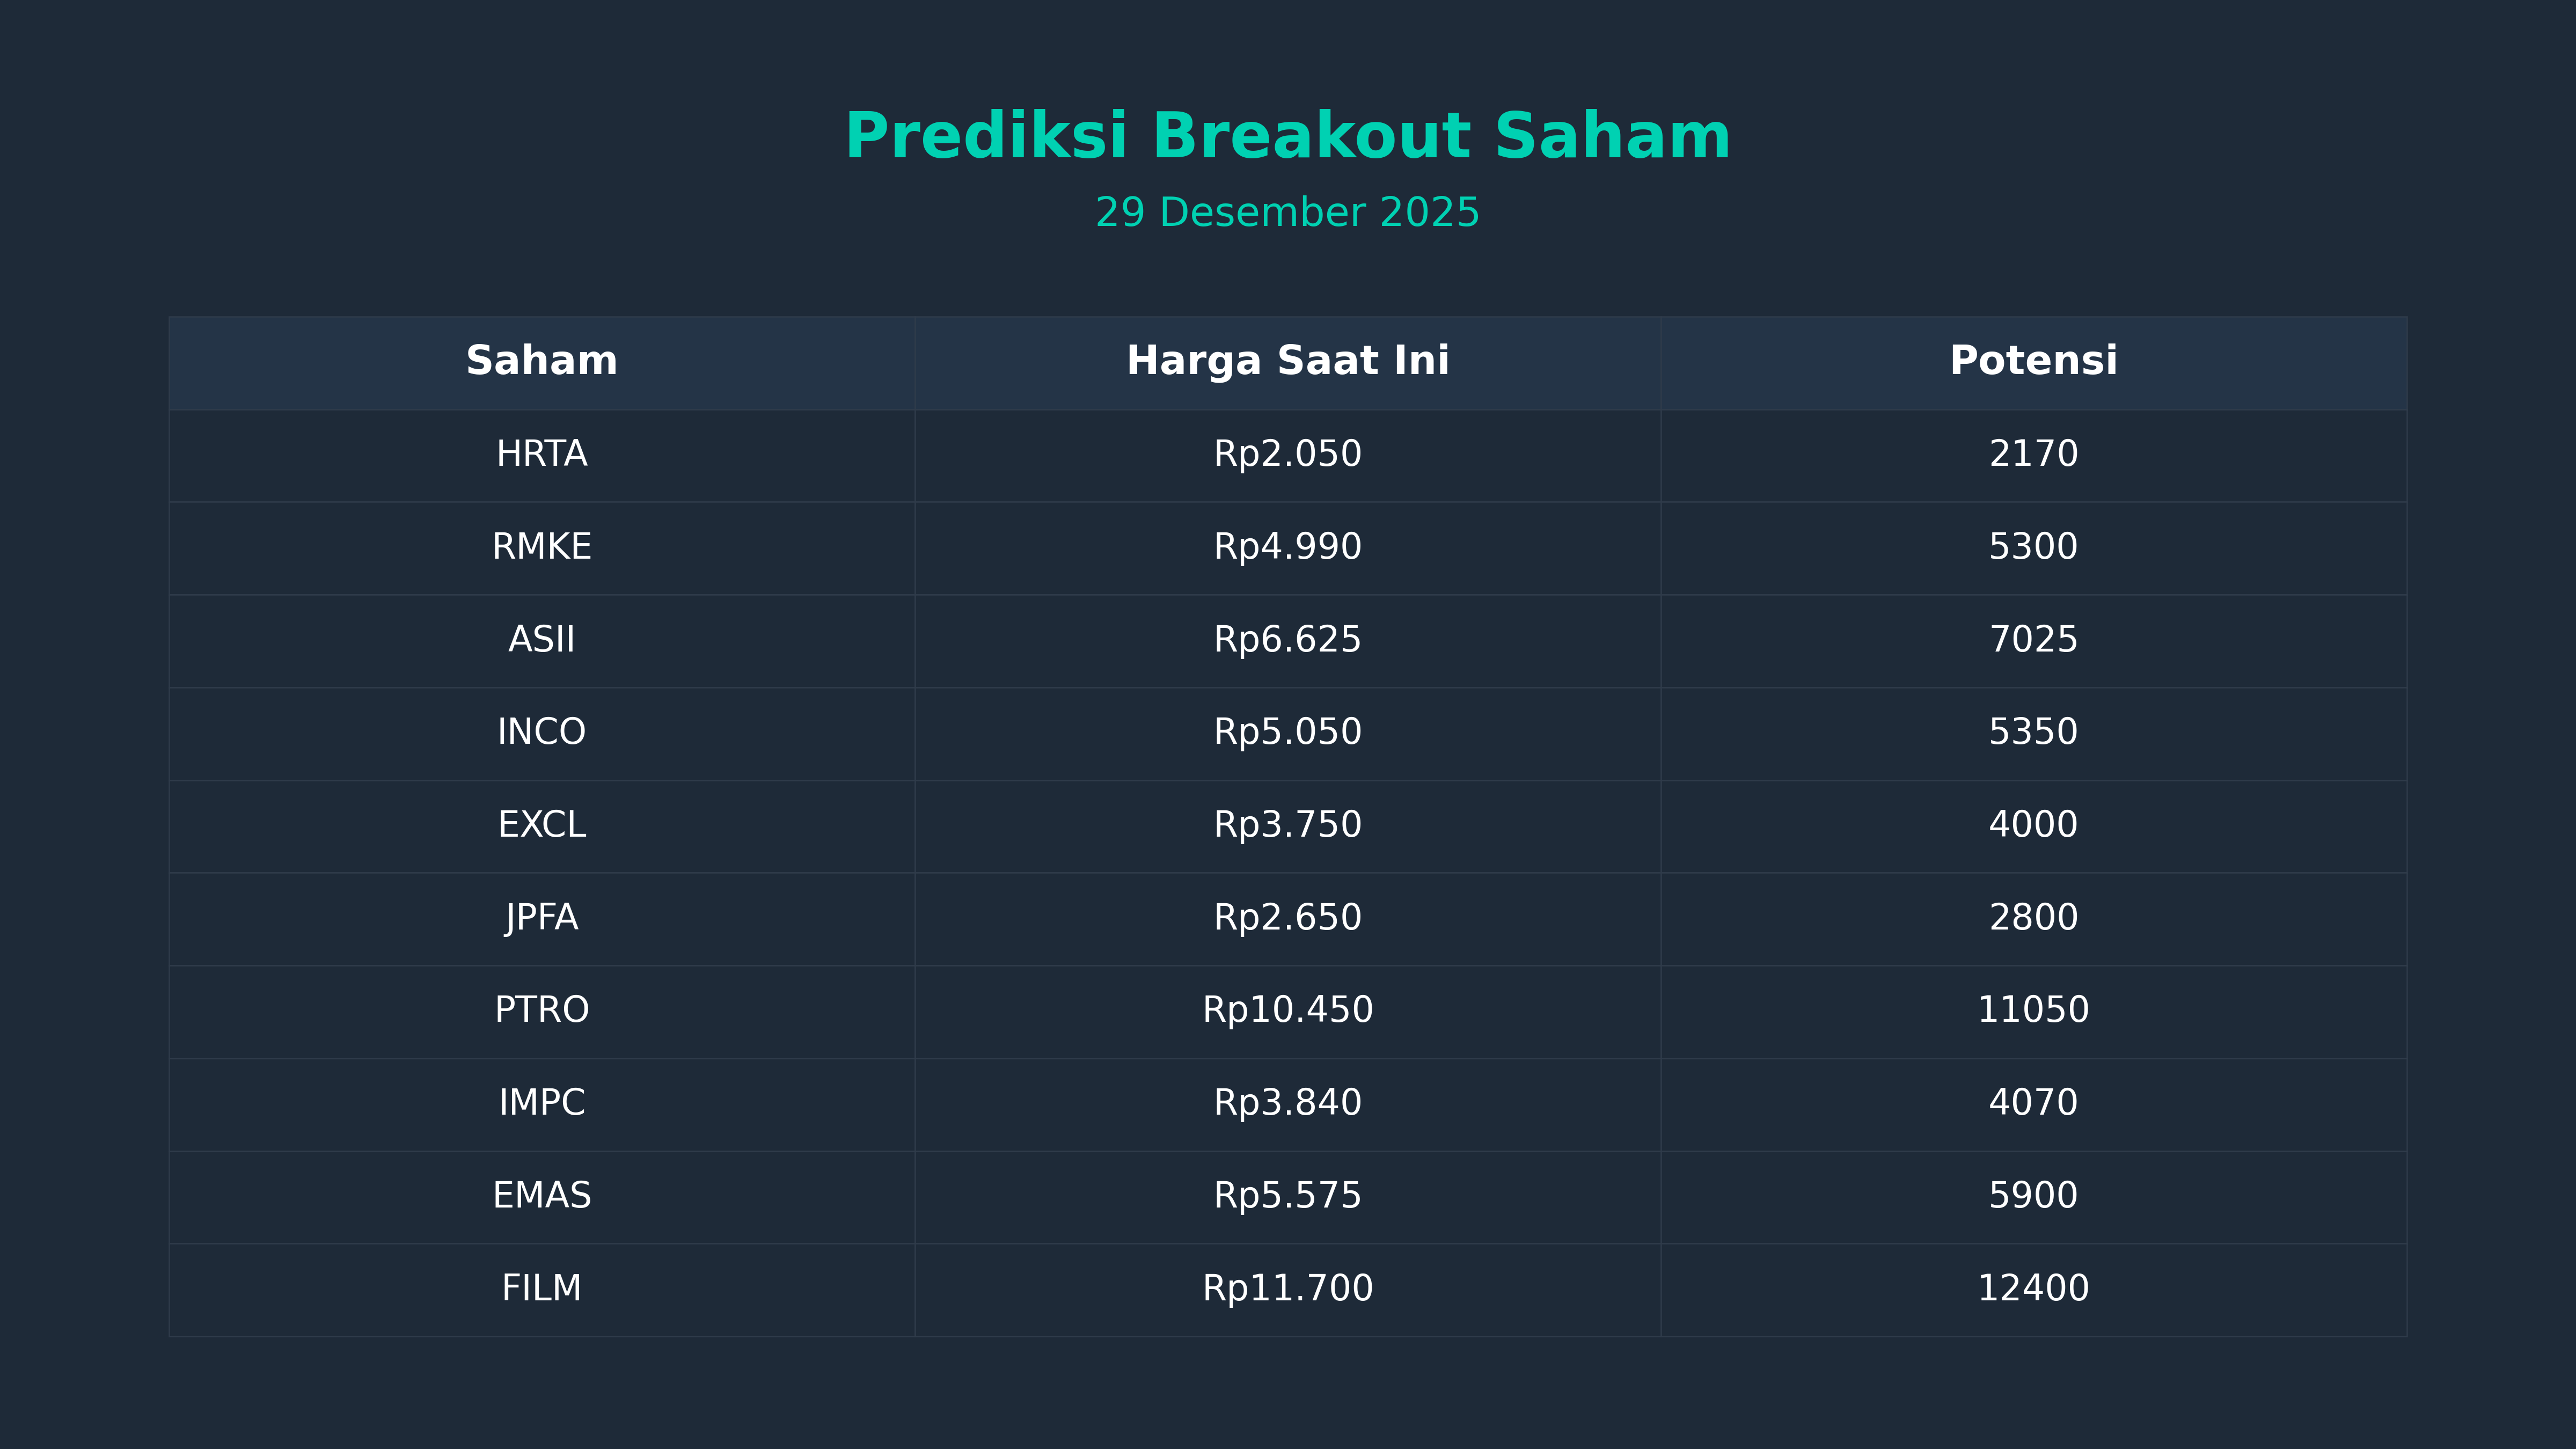This screenshot has height=1449, width=2576.
Task: Click the 'Saham' column header
Action: click(541, 361)
